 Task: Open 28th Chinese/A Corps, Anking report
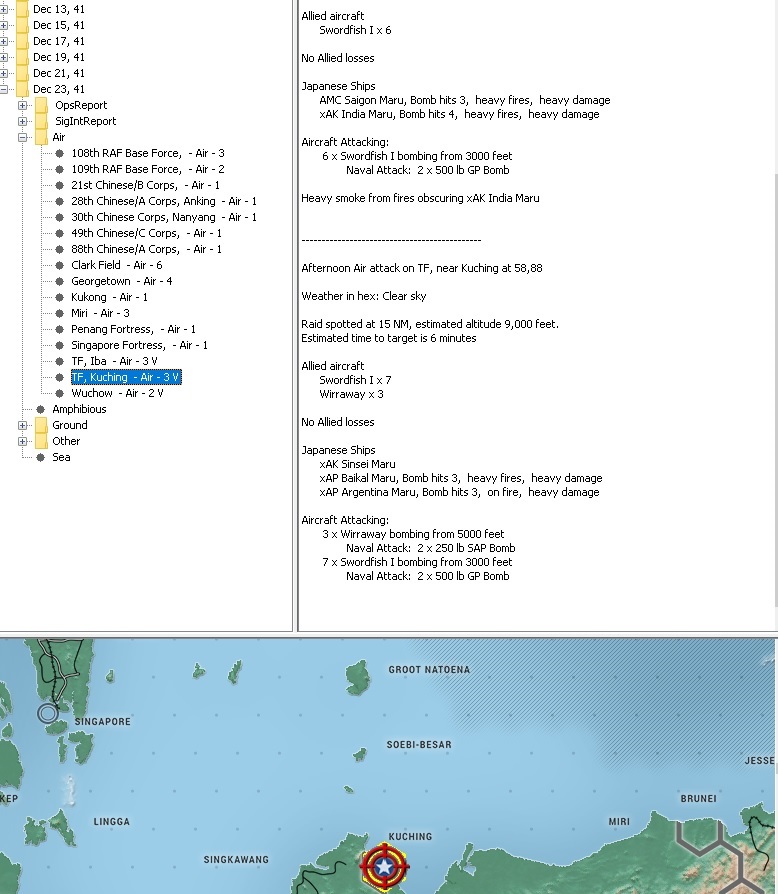tap(164, 201)
